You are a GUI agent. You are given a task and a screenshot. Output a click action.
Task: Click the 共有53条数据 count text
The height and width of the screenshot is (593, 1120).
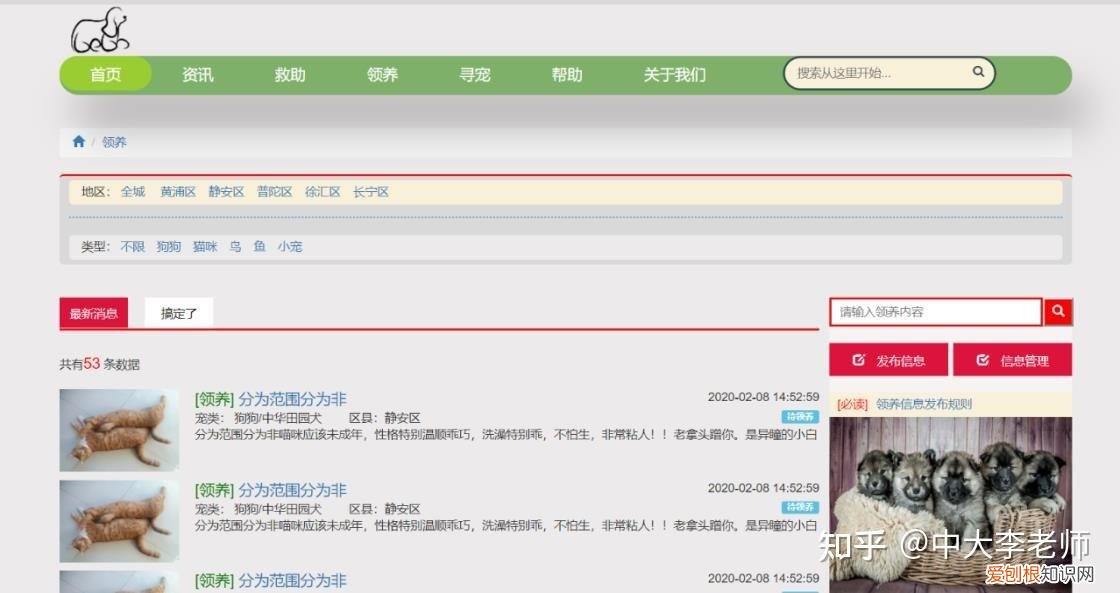[x=99, y=364]
